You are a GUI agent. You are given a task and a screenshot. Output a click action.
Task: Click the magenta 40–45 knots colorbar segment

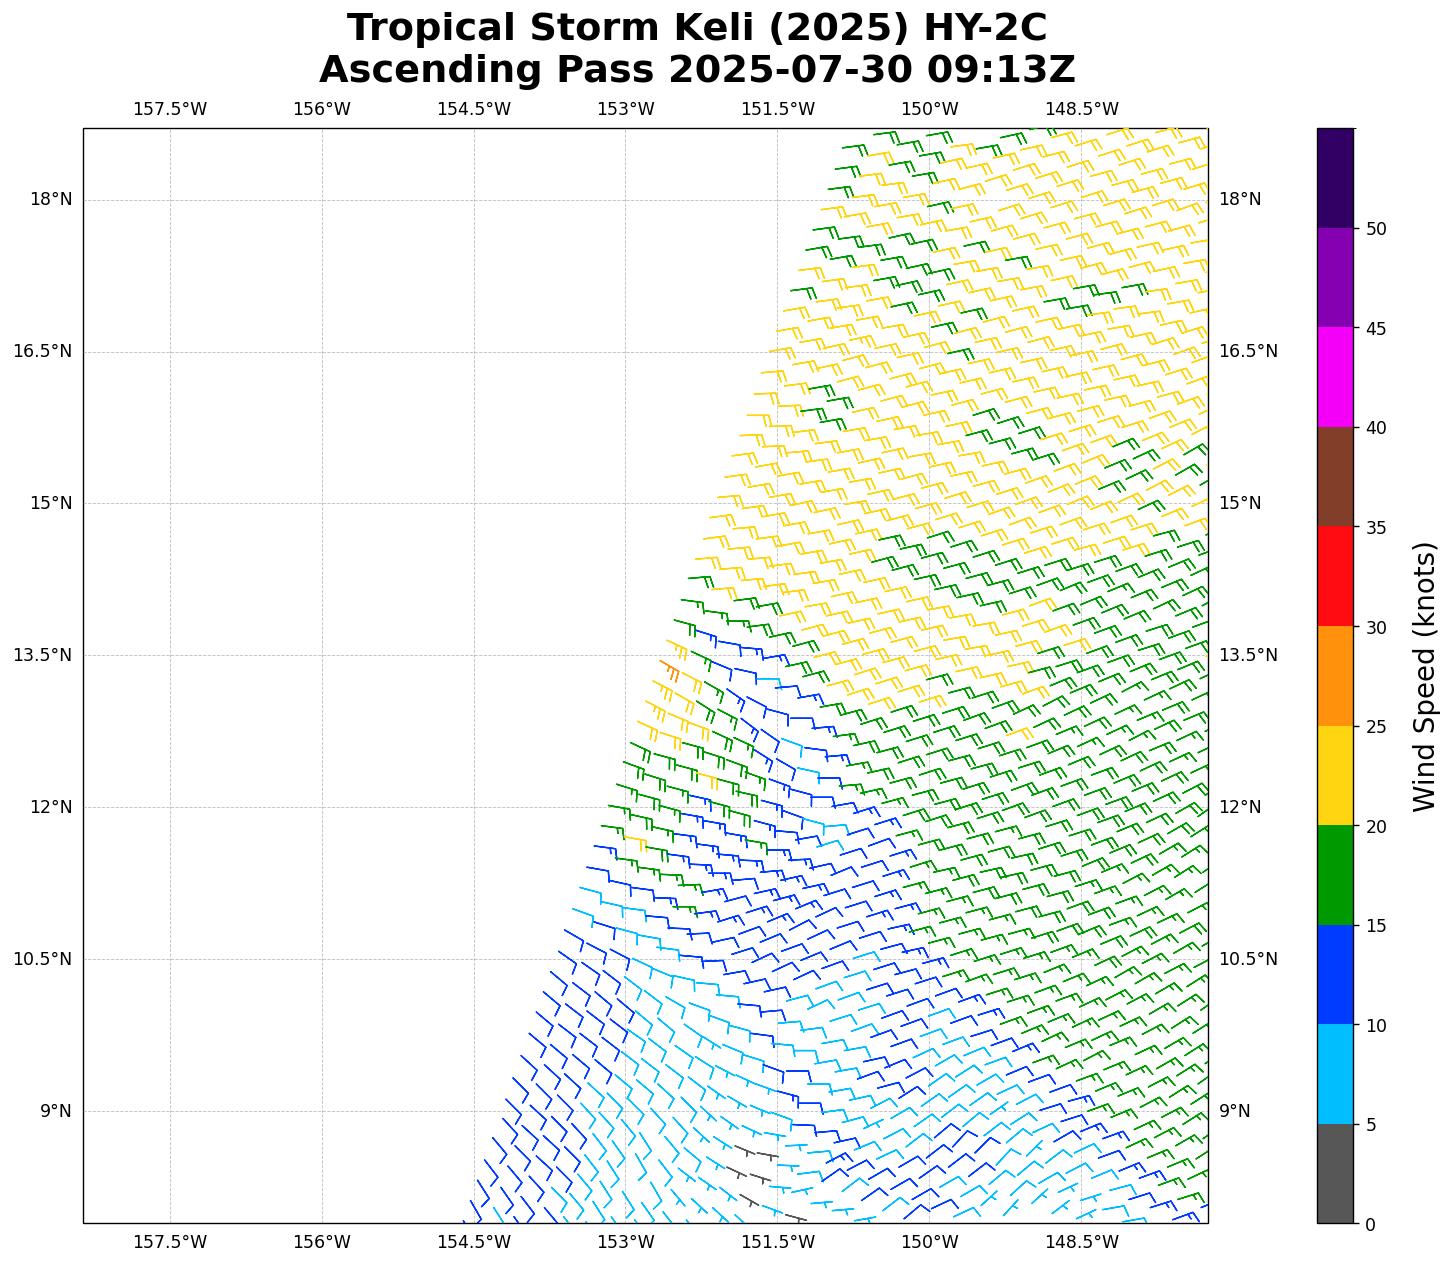[x=1334, y=377]
